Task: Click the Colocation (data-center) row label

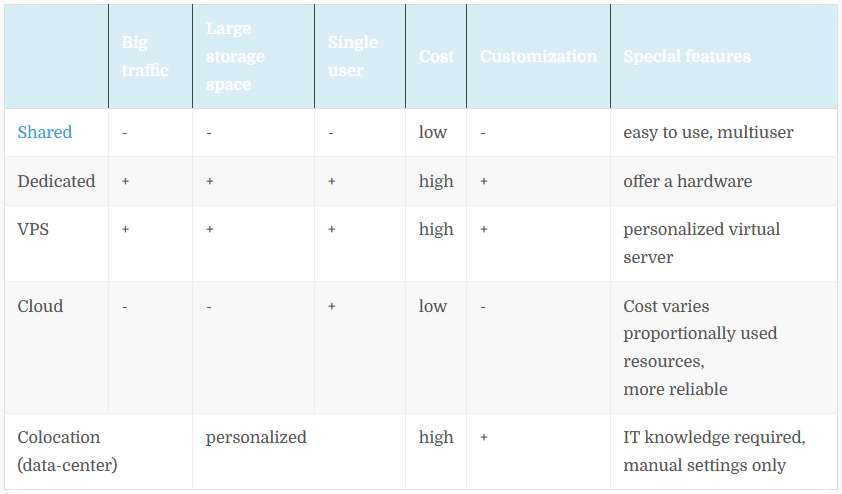Action: (67, 451)
